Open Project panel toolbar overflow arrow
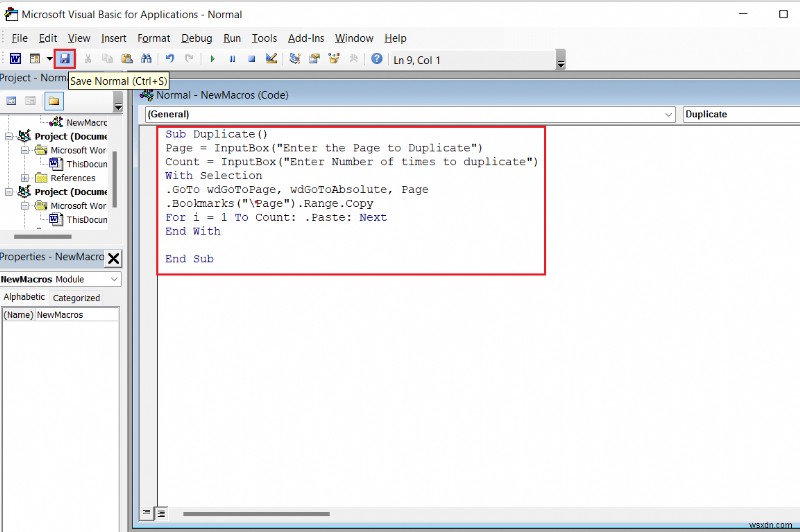The image size is (800, 532). coord(118,102)
